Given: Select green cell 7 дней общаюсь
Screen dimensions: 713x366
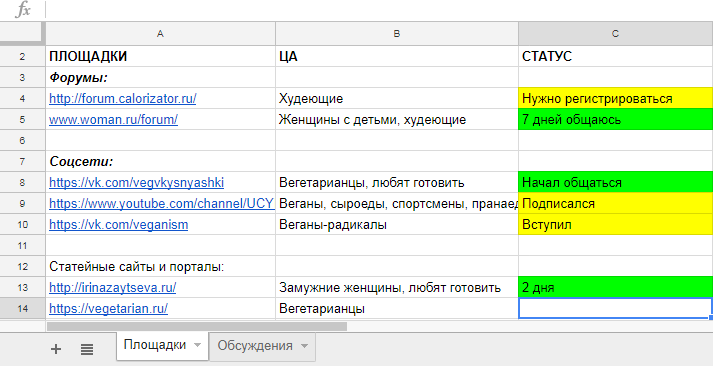Looking at the screenshot, I should coord(615,120).
